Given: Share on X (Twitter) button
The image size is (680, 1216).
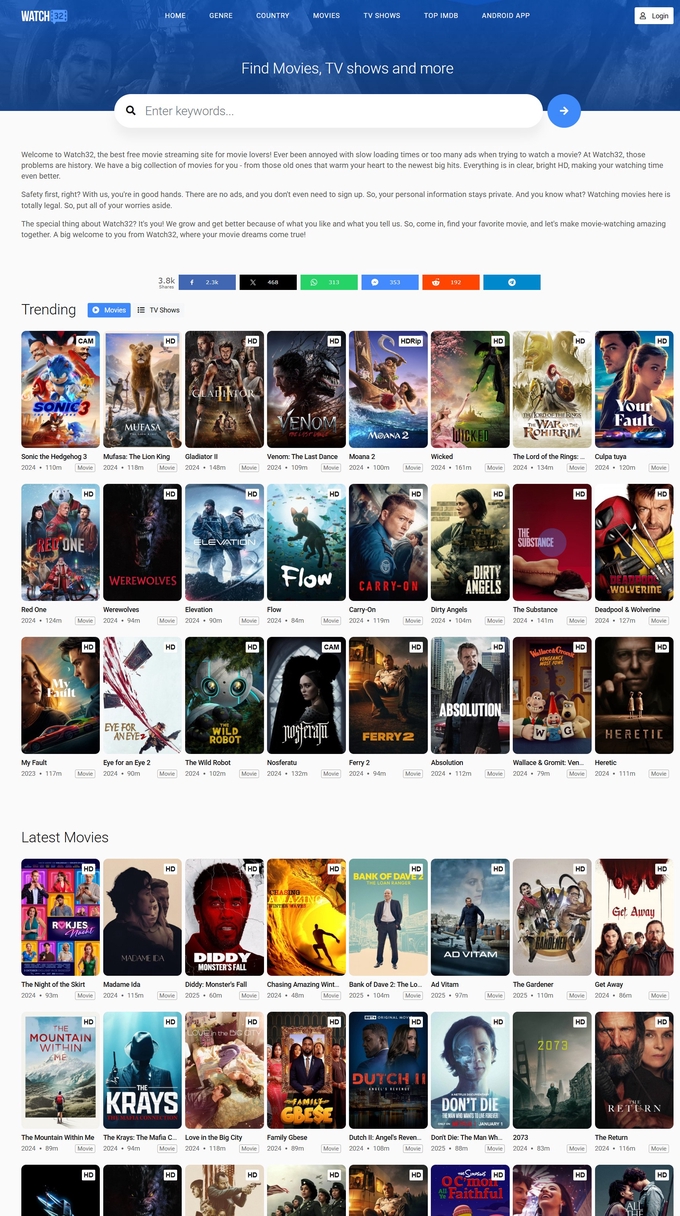Looking at the screenshot, I should [268, 282].
